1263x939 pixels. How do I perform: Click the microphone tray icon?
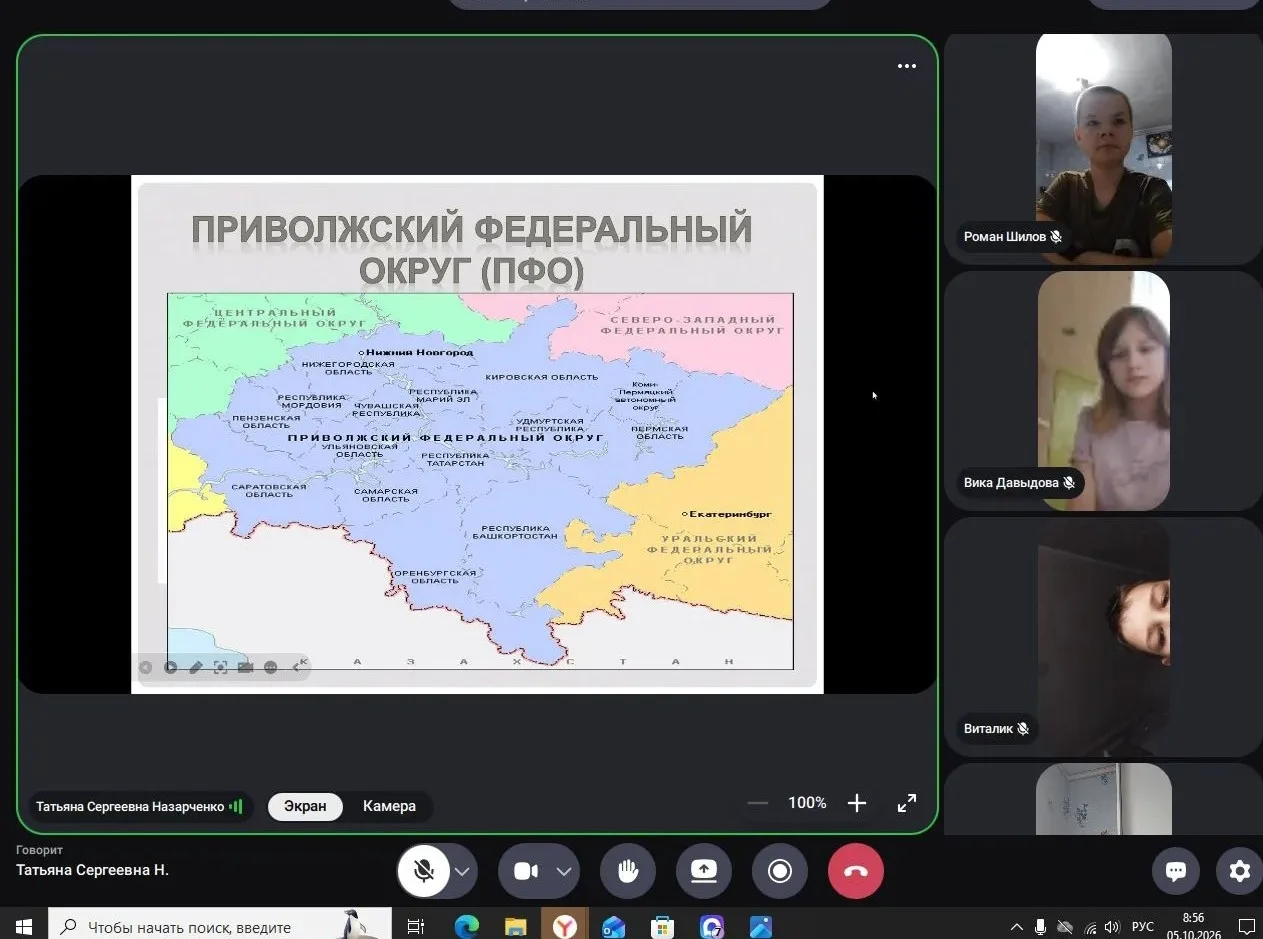point(1041,927)
